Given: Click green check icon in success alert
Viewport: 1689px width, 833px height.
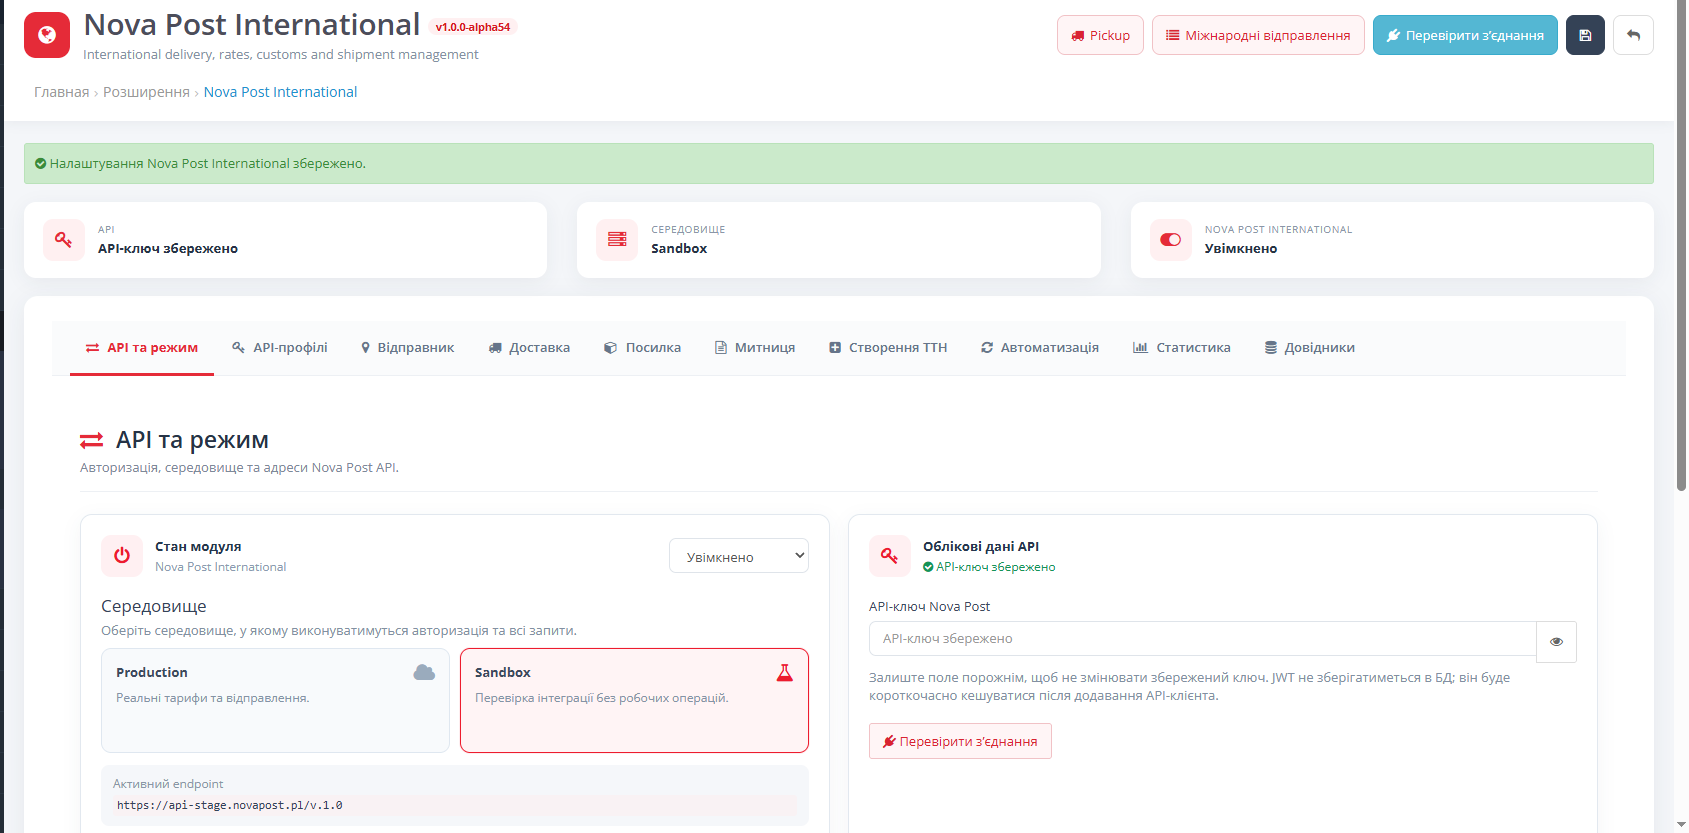Looking at the screenshot, I should [x=41, y=164].
